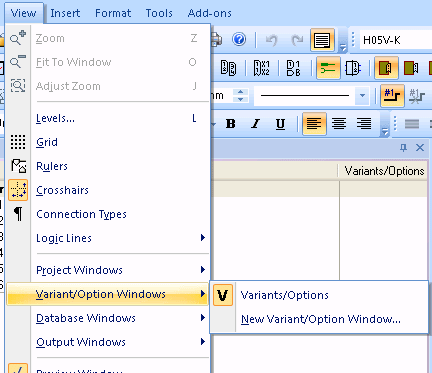The height and width of the screenshot is (373, 432).
Task: Click the Print icon in the toolbar
Action: tap(217, 39)
